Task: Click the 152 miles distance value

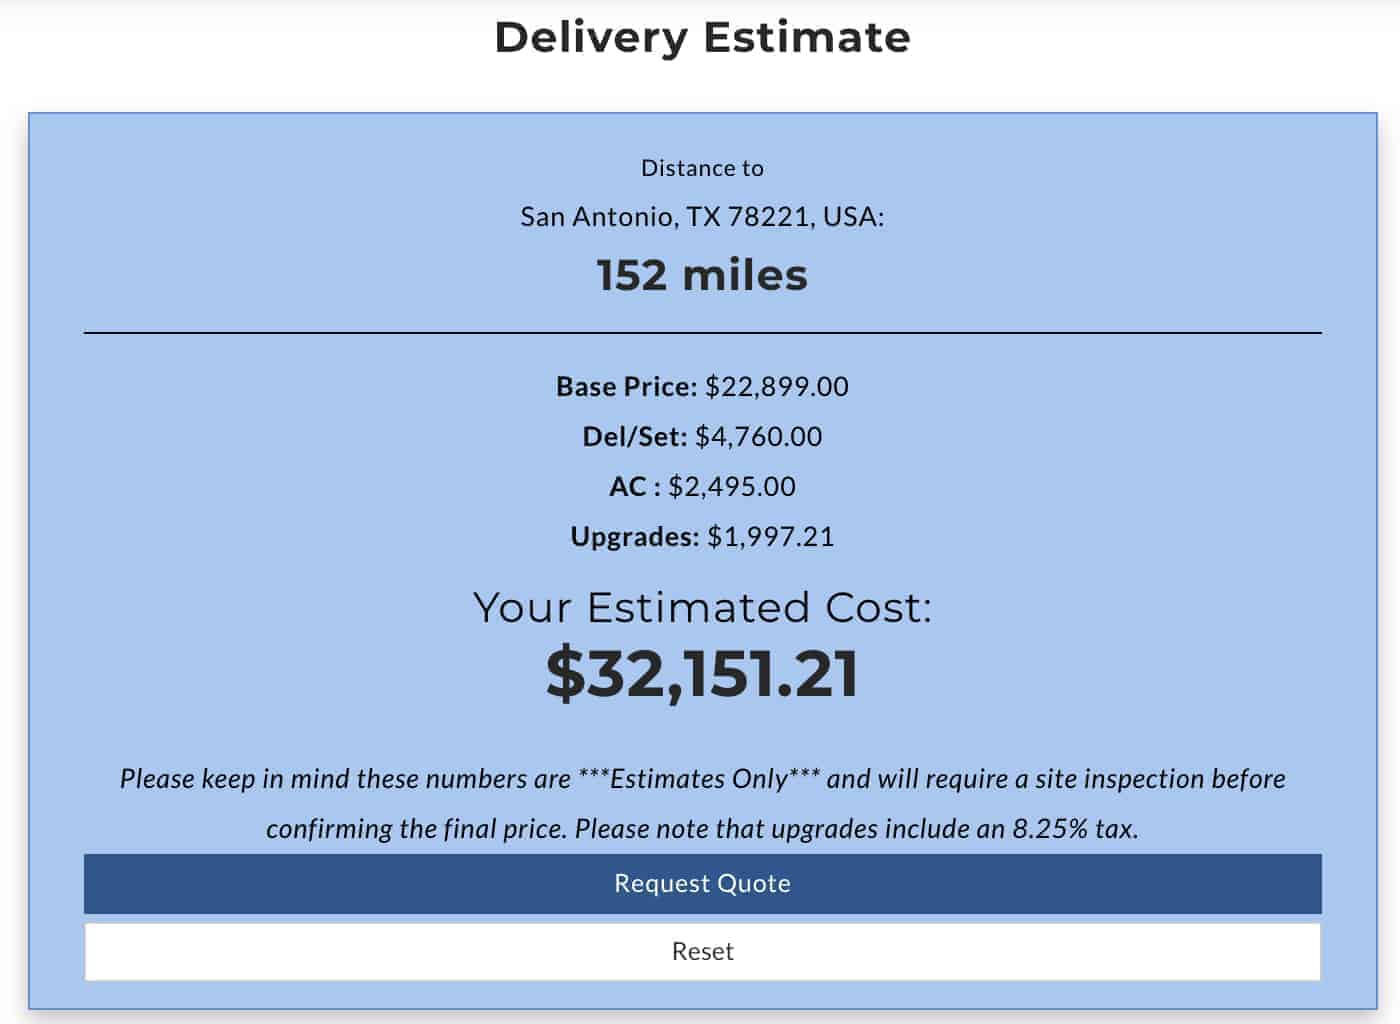Action: (702, 275)
